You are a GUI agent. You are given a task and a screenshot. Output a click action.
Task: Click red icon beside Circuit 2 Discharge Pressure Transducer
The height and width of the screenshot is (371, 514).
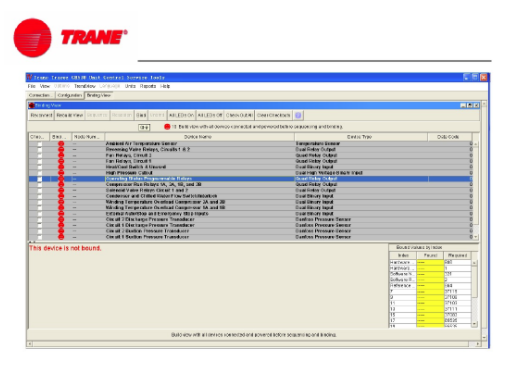pos(61,219)
